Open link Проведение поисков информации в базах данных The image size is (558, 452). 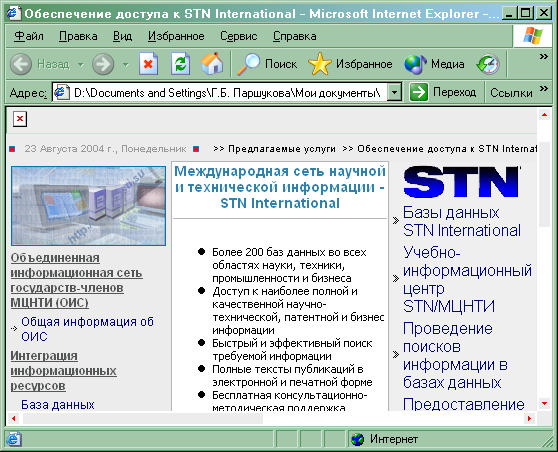[455, 355]
